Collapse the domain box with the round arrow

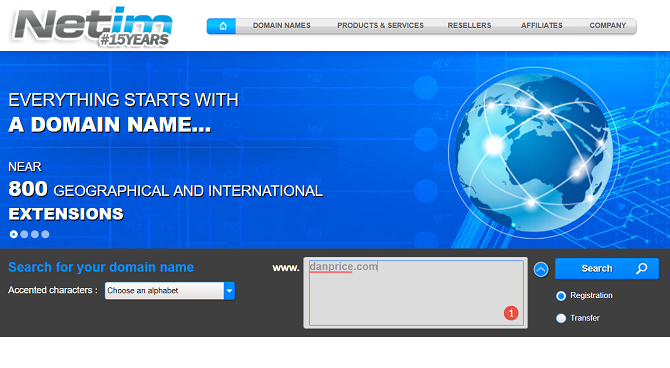(x=541, y=270)
